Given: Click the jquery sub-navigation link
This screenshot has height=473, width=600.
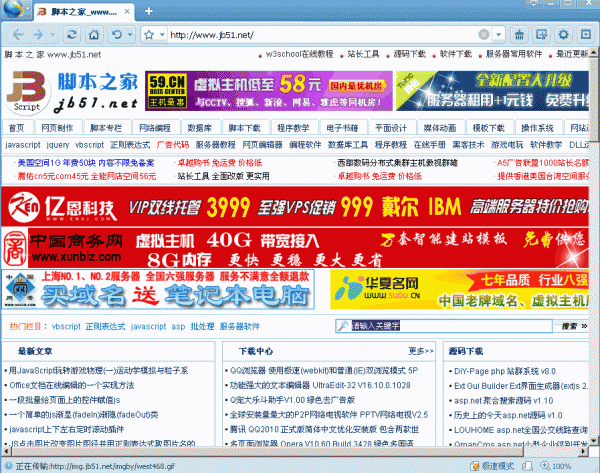Looking at the screenshot, I should 58,145.
